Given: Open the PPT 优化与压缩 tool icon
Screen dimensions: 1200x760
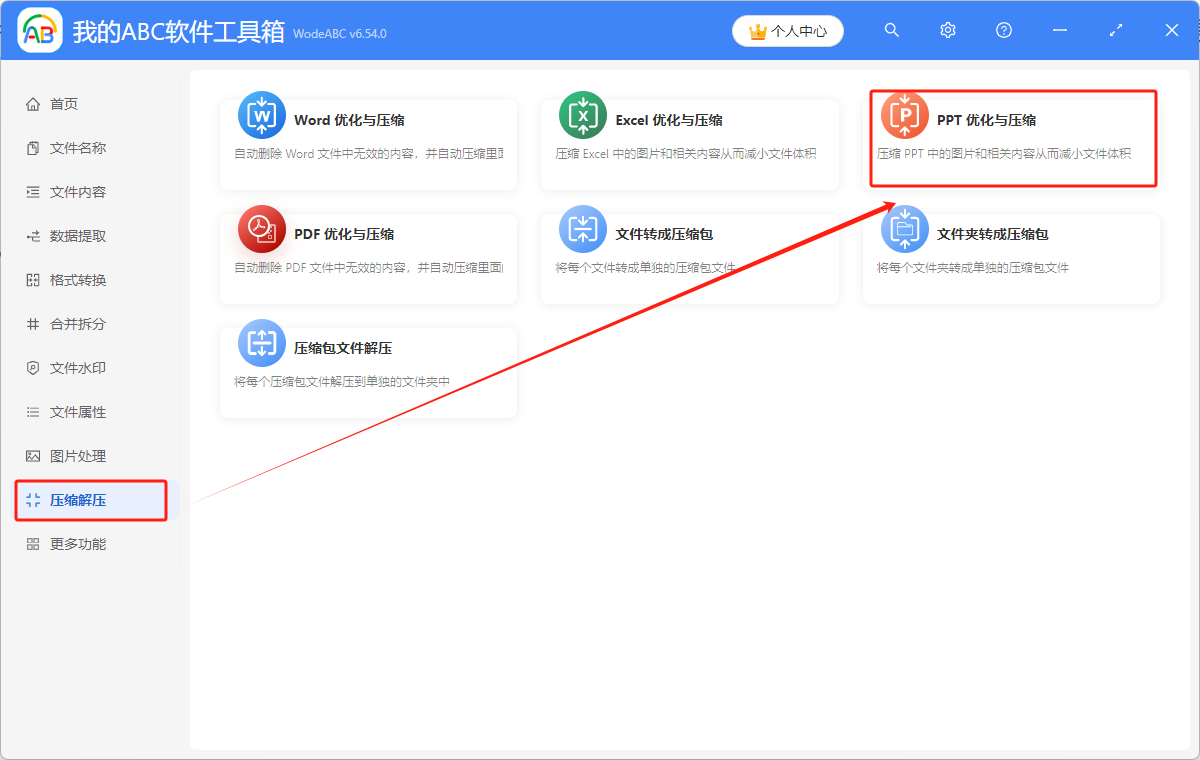Looking at the screenshot, I should [905, 114].
